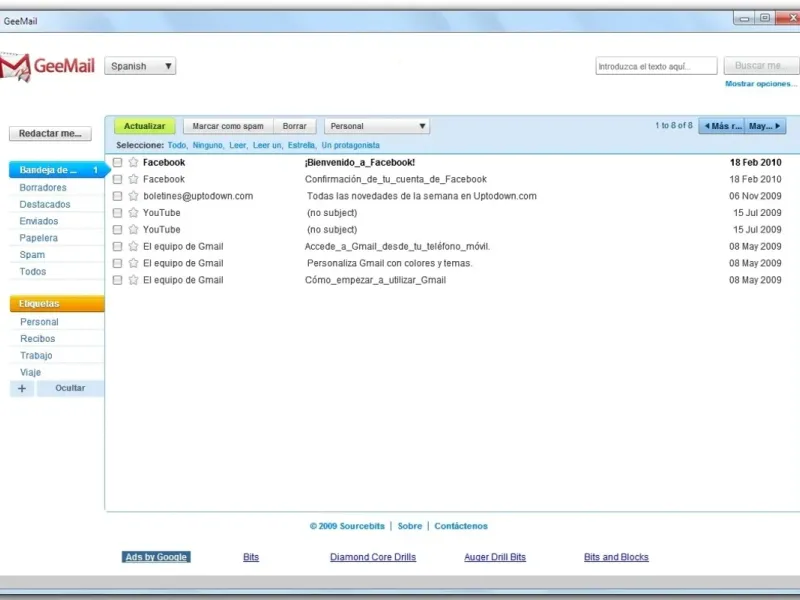Go to Más recientes page
The height and width of the screenshot is (600, 800).
(x=721, y=126)
